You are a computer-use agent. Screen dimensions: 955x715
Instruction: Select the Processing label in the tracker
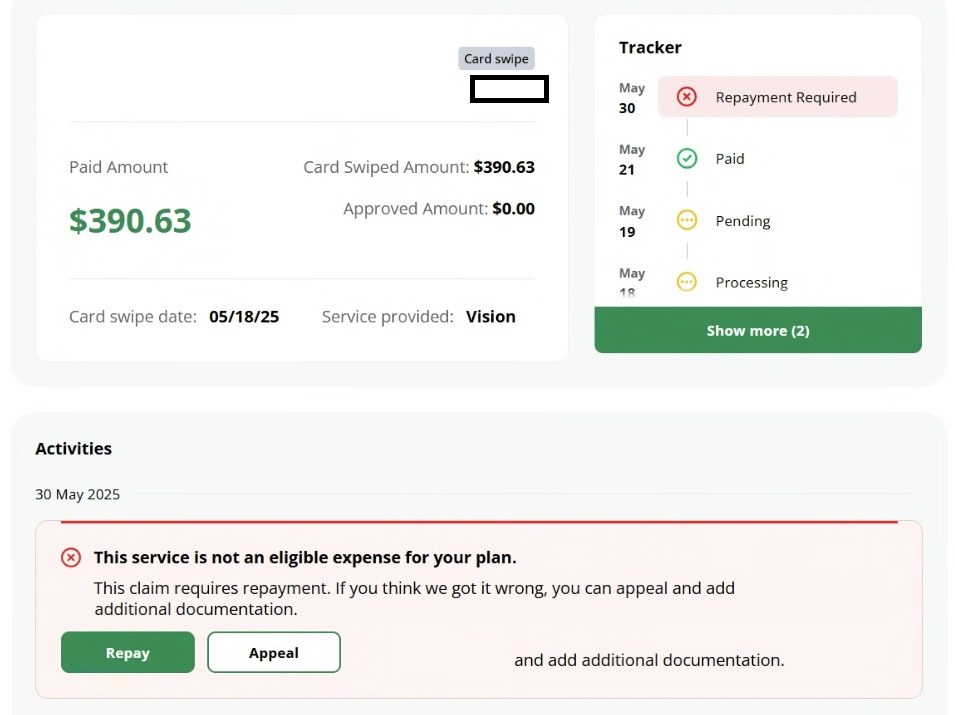coord(751,283)
